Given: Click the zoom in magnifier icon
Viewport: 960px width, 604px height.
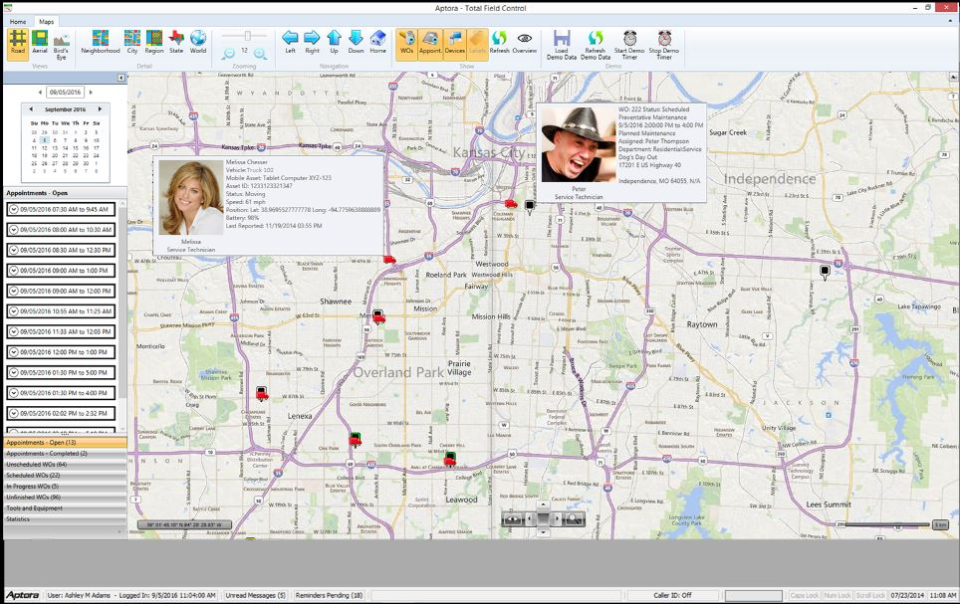Looking at the screenshot, I should click(x=260, y=54).
